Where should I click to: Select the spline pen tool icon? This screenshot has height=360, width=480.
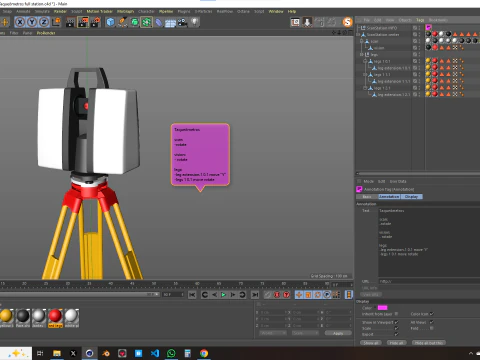[122, 22]
